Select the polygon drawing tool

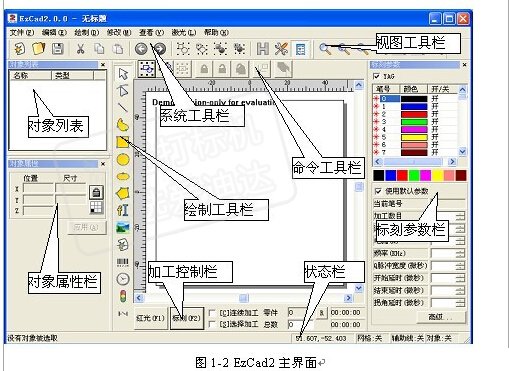[x=123, y=193]
